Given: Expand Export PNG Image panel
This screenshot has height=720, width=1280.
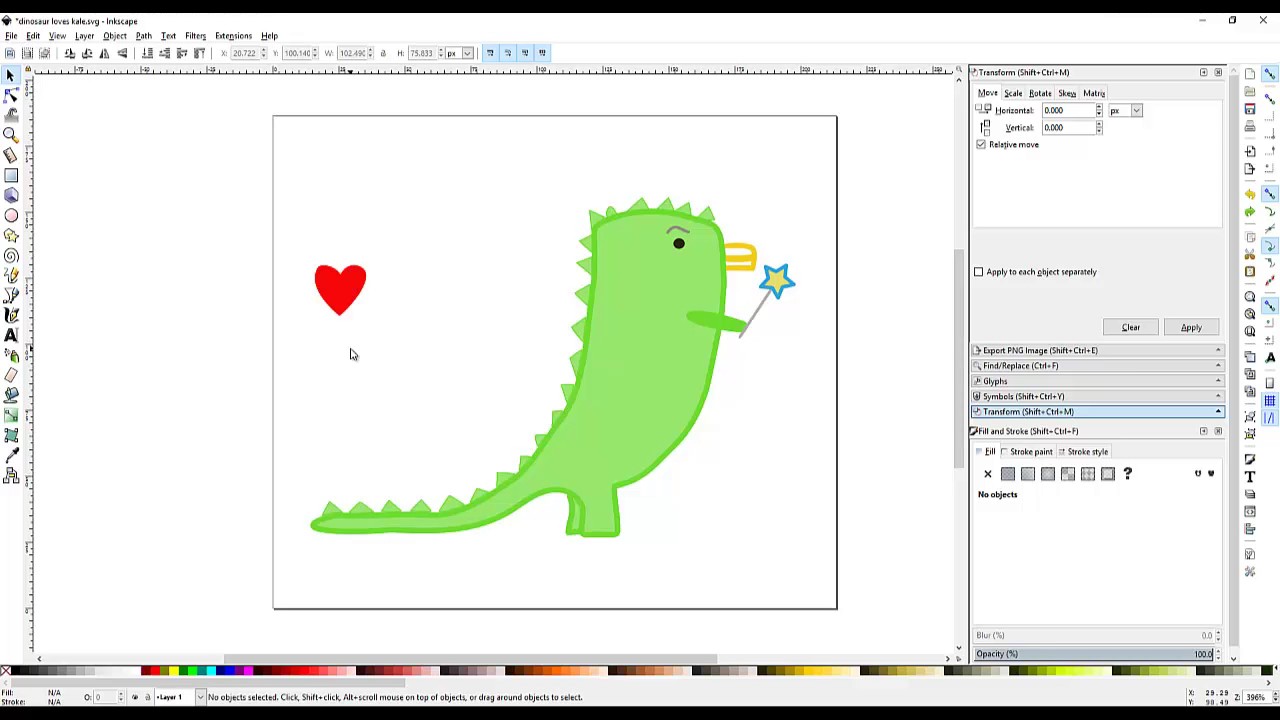Looking at the screenshot, I should 1098,350.
